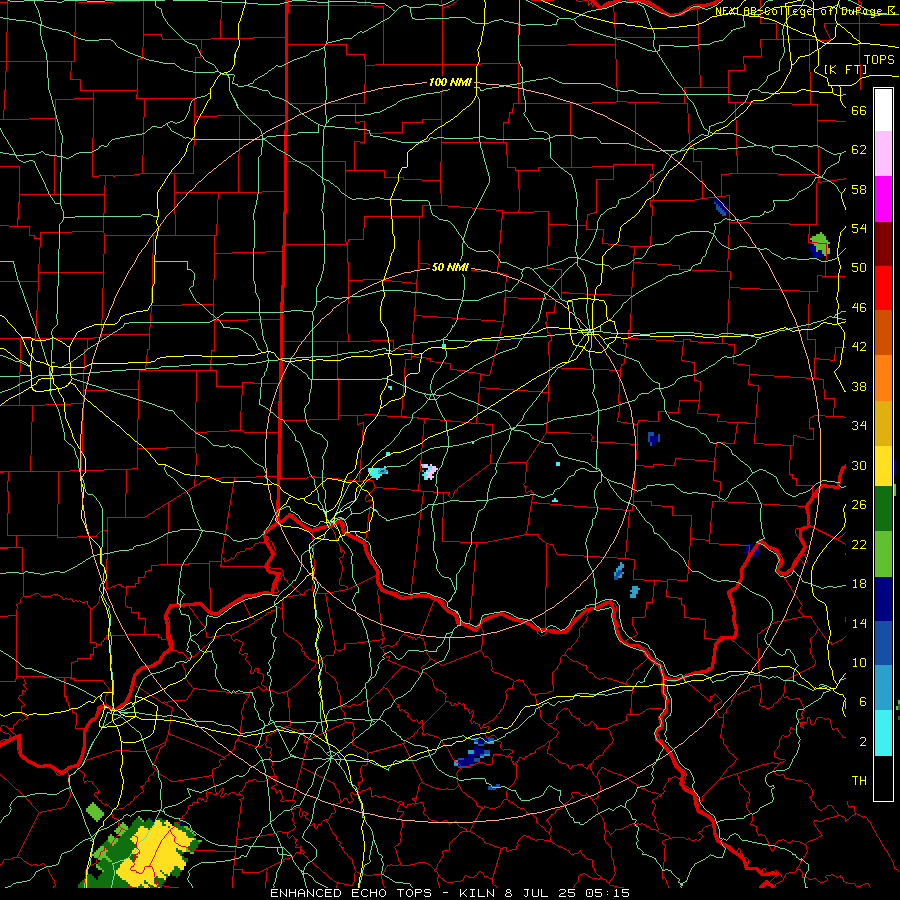Click the '58' legend value

[x=859, y=189]
